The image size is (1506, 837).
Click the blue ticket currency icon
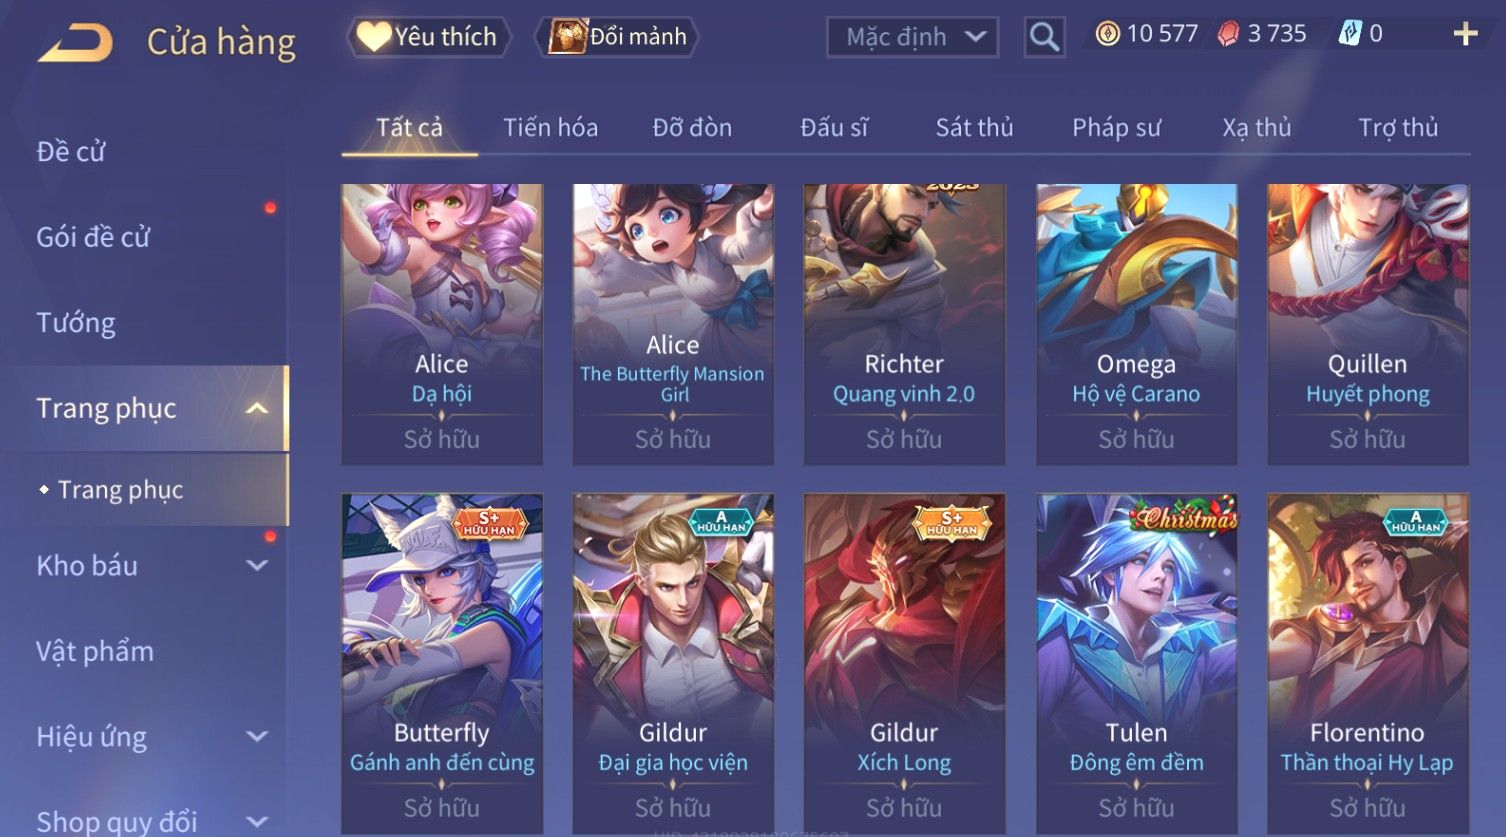[x=1350, y=34]
